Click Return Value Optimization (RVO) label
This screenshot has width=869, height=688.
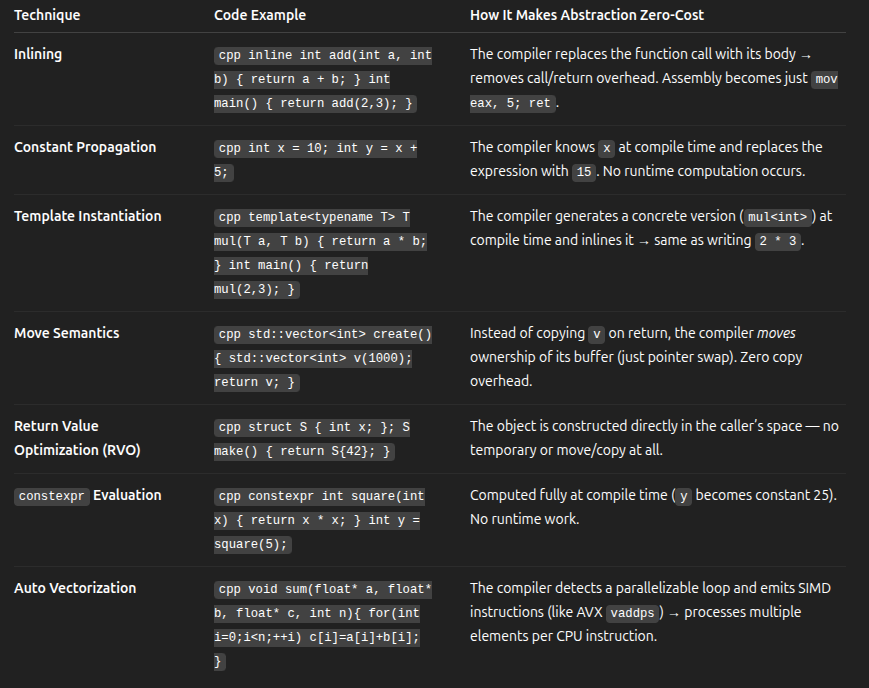(x=77, y=438)
